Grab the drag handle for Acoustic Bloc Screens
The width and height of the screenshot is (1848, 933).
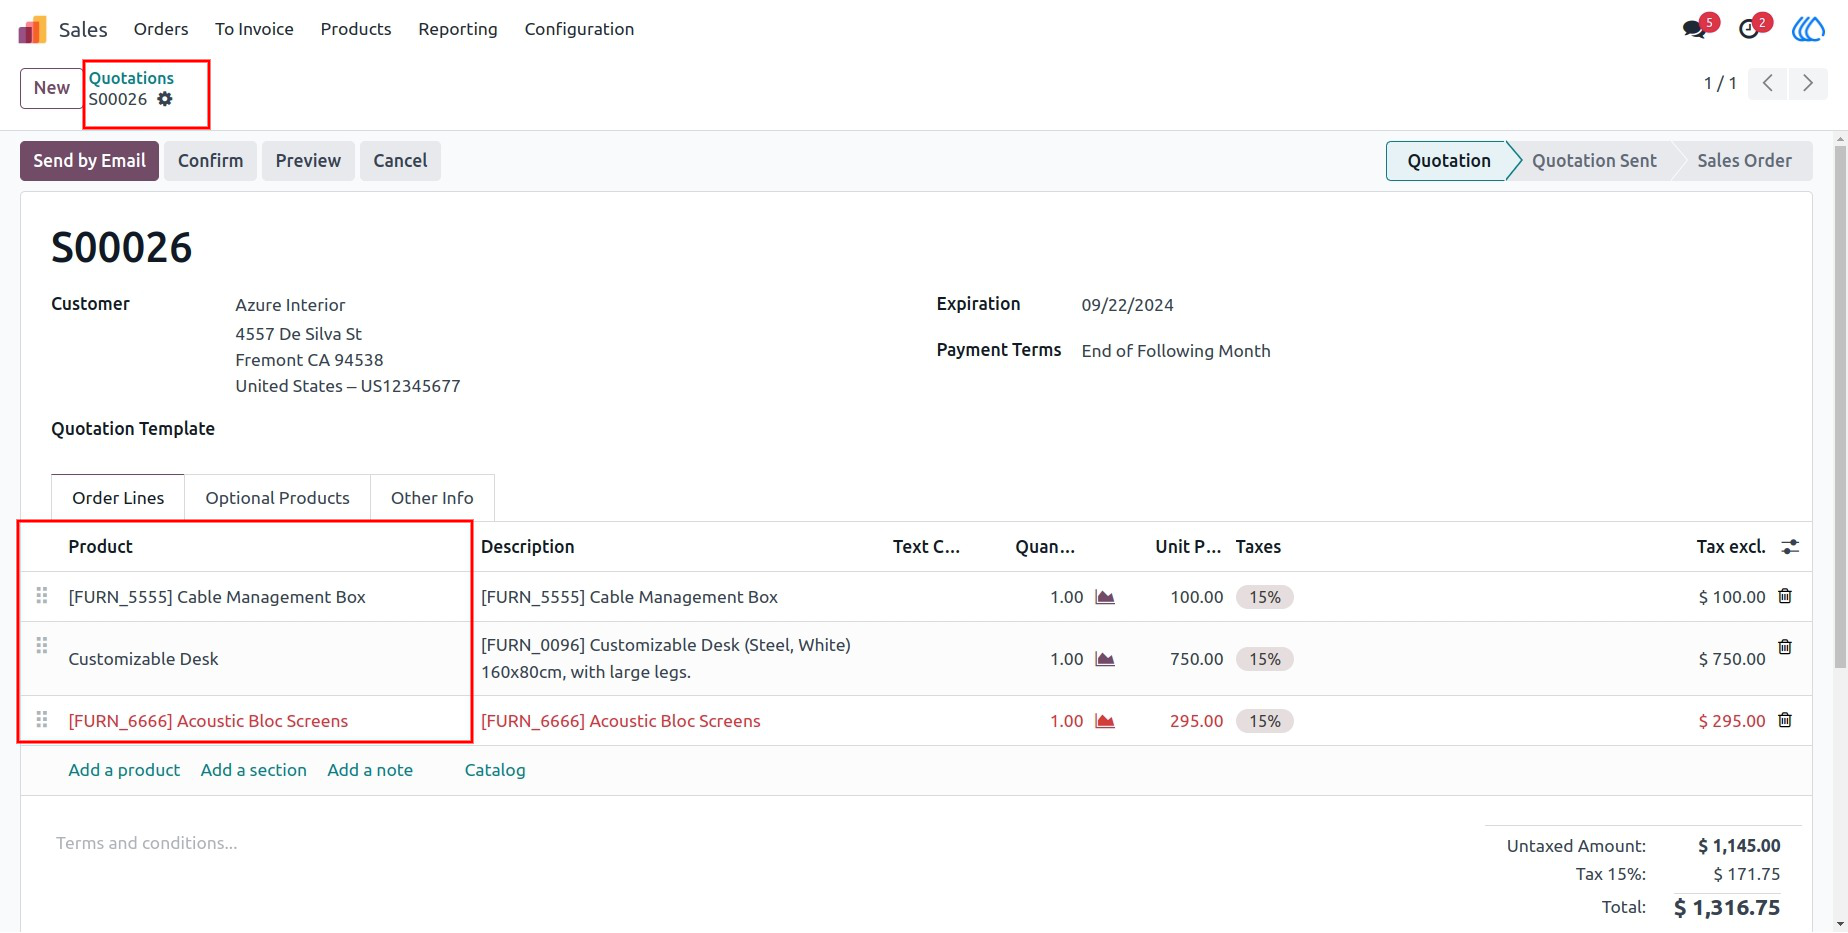(x=42, y=719)
